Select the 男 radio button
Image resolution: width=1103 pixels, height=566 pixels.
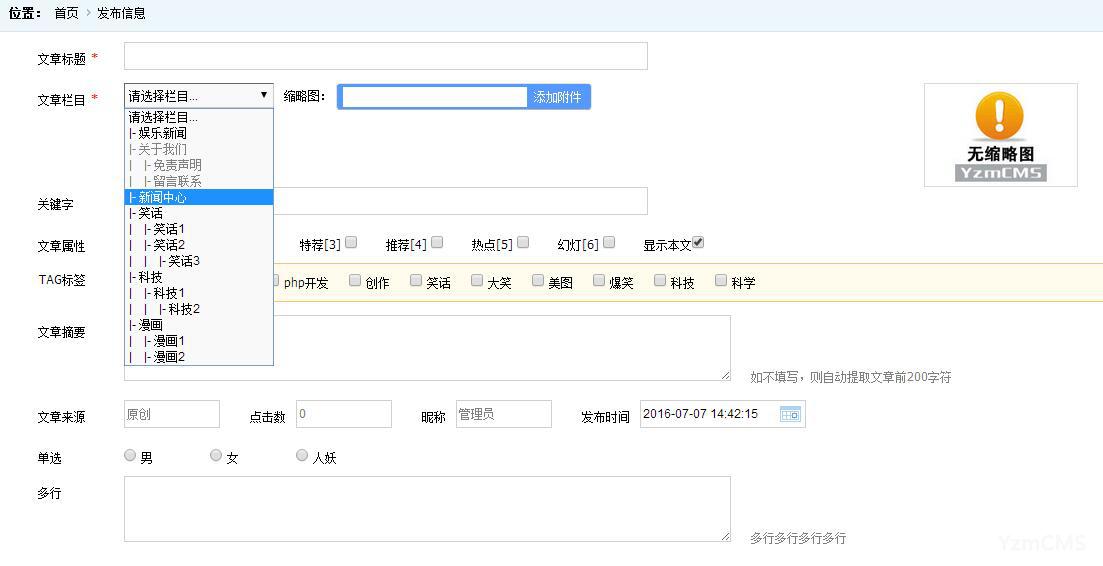point(130,455)
